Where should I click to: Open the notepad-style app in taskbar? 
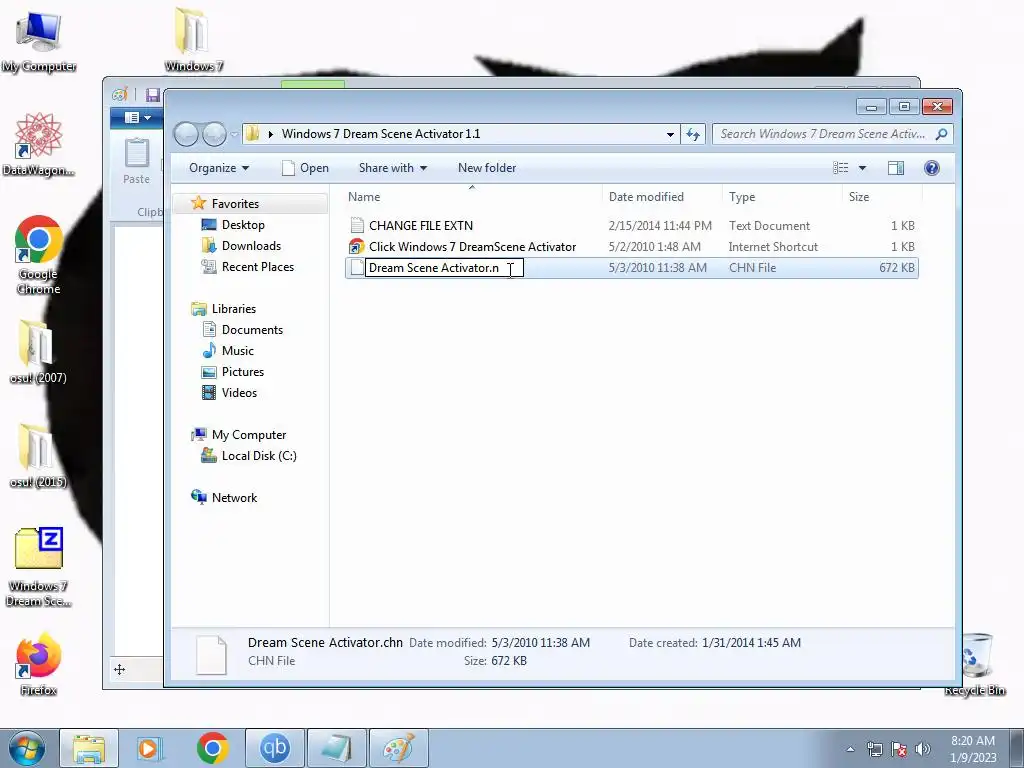[337, 748]
